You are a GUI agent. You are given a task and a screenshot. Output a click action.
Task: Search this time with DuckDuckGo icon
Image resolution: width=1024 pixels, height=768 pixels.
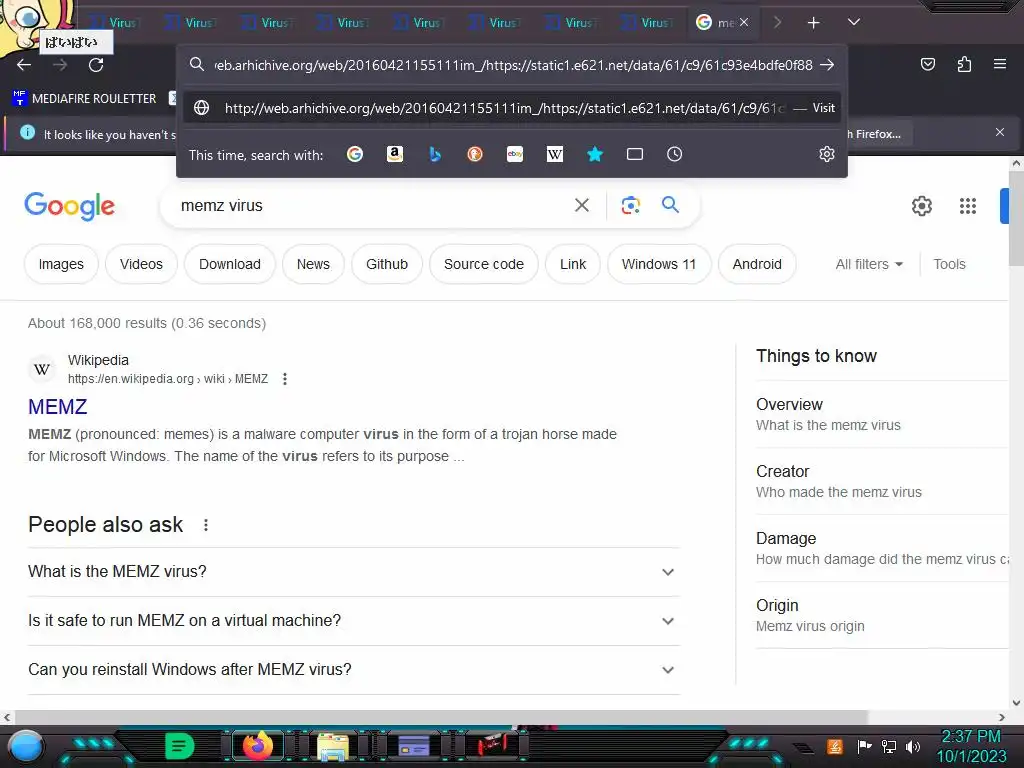[x=475, y=154]
